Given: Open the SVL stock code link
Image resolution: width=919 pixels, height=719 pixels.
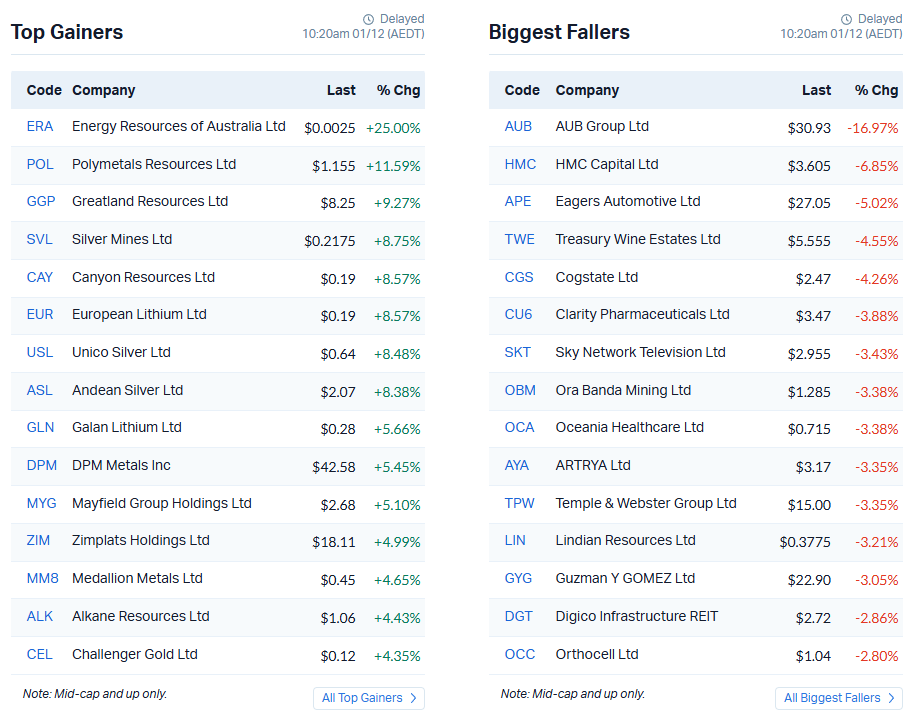Looking at the screenshot, I should (x=39, y=240).
